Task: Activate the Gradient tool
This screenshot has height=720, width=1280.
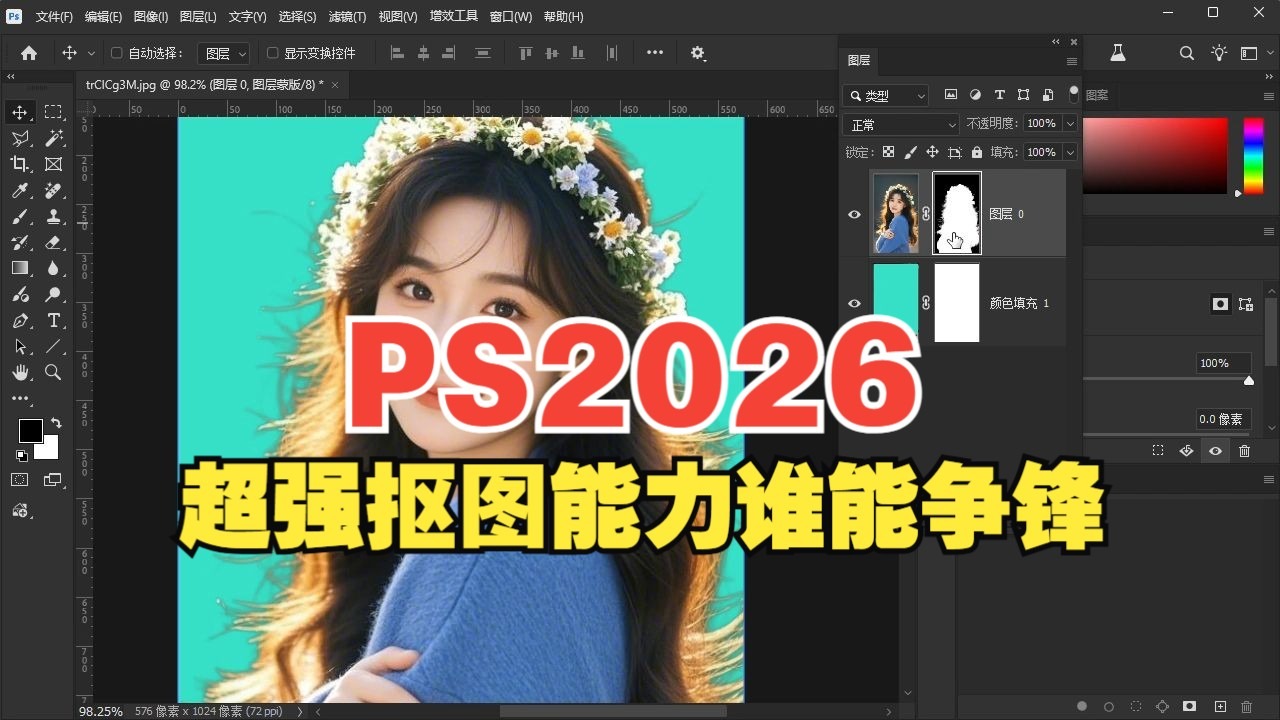Action: point(20,268)
